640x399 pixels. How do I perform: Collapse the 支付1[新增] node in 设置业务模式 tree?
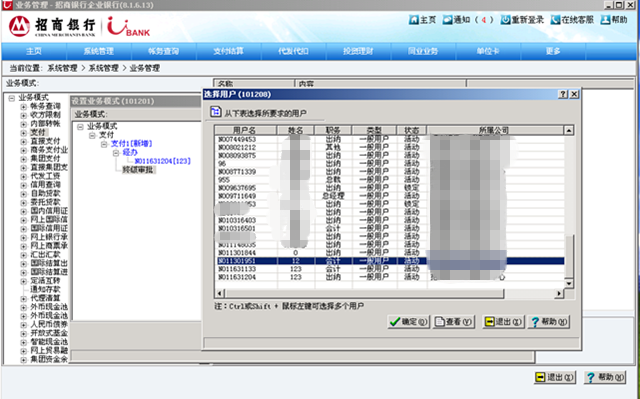[x=104, y=144]
